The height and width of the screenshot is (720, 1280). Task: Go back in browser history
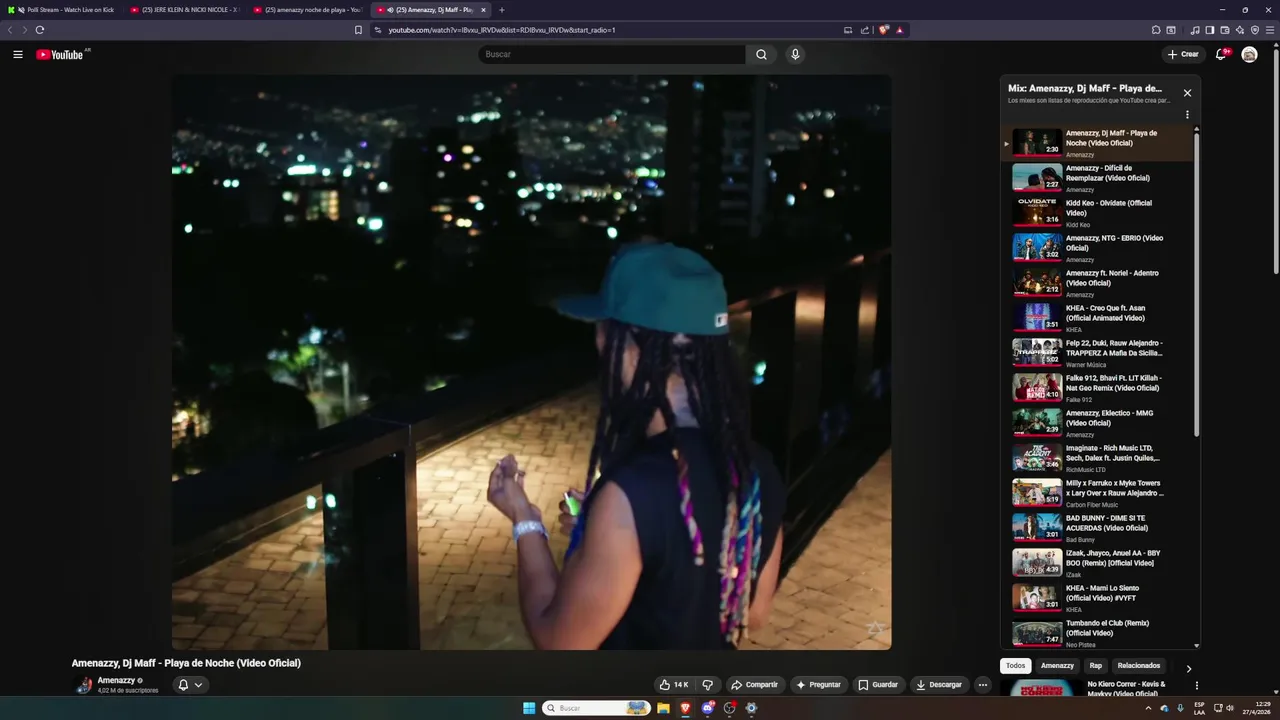click(11, 30)
